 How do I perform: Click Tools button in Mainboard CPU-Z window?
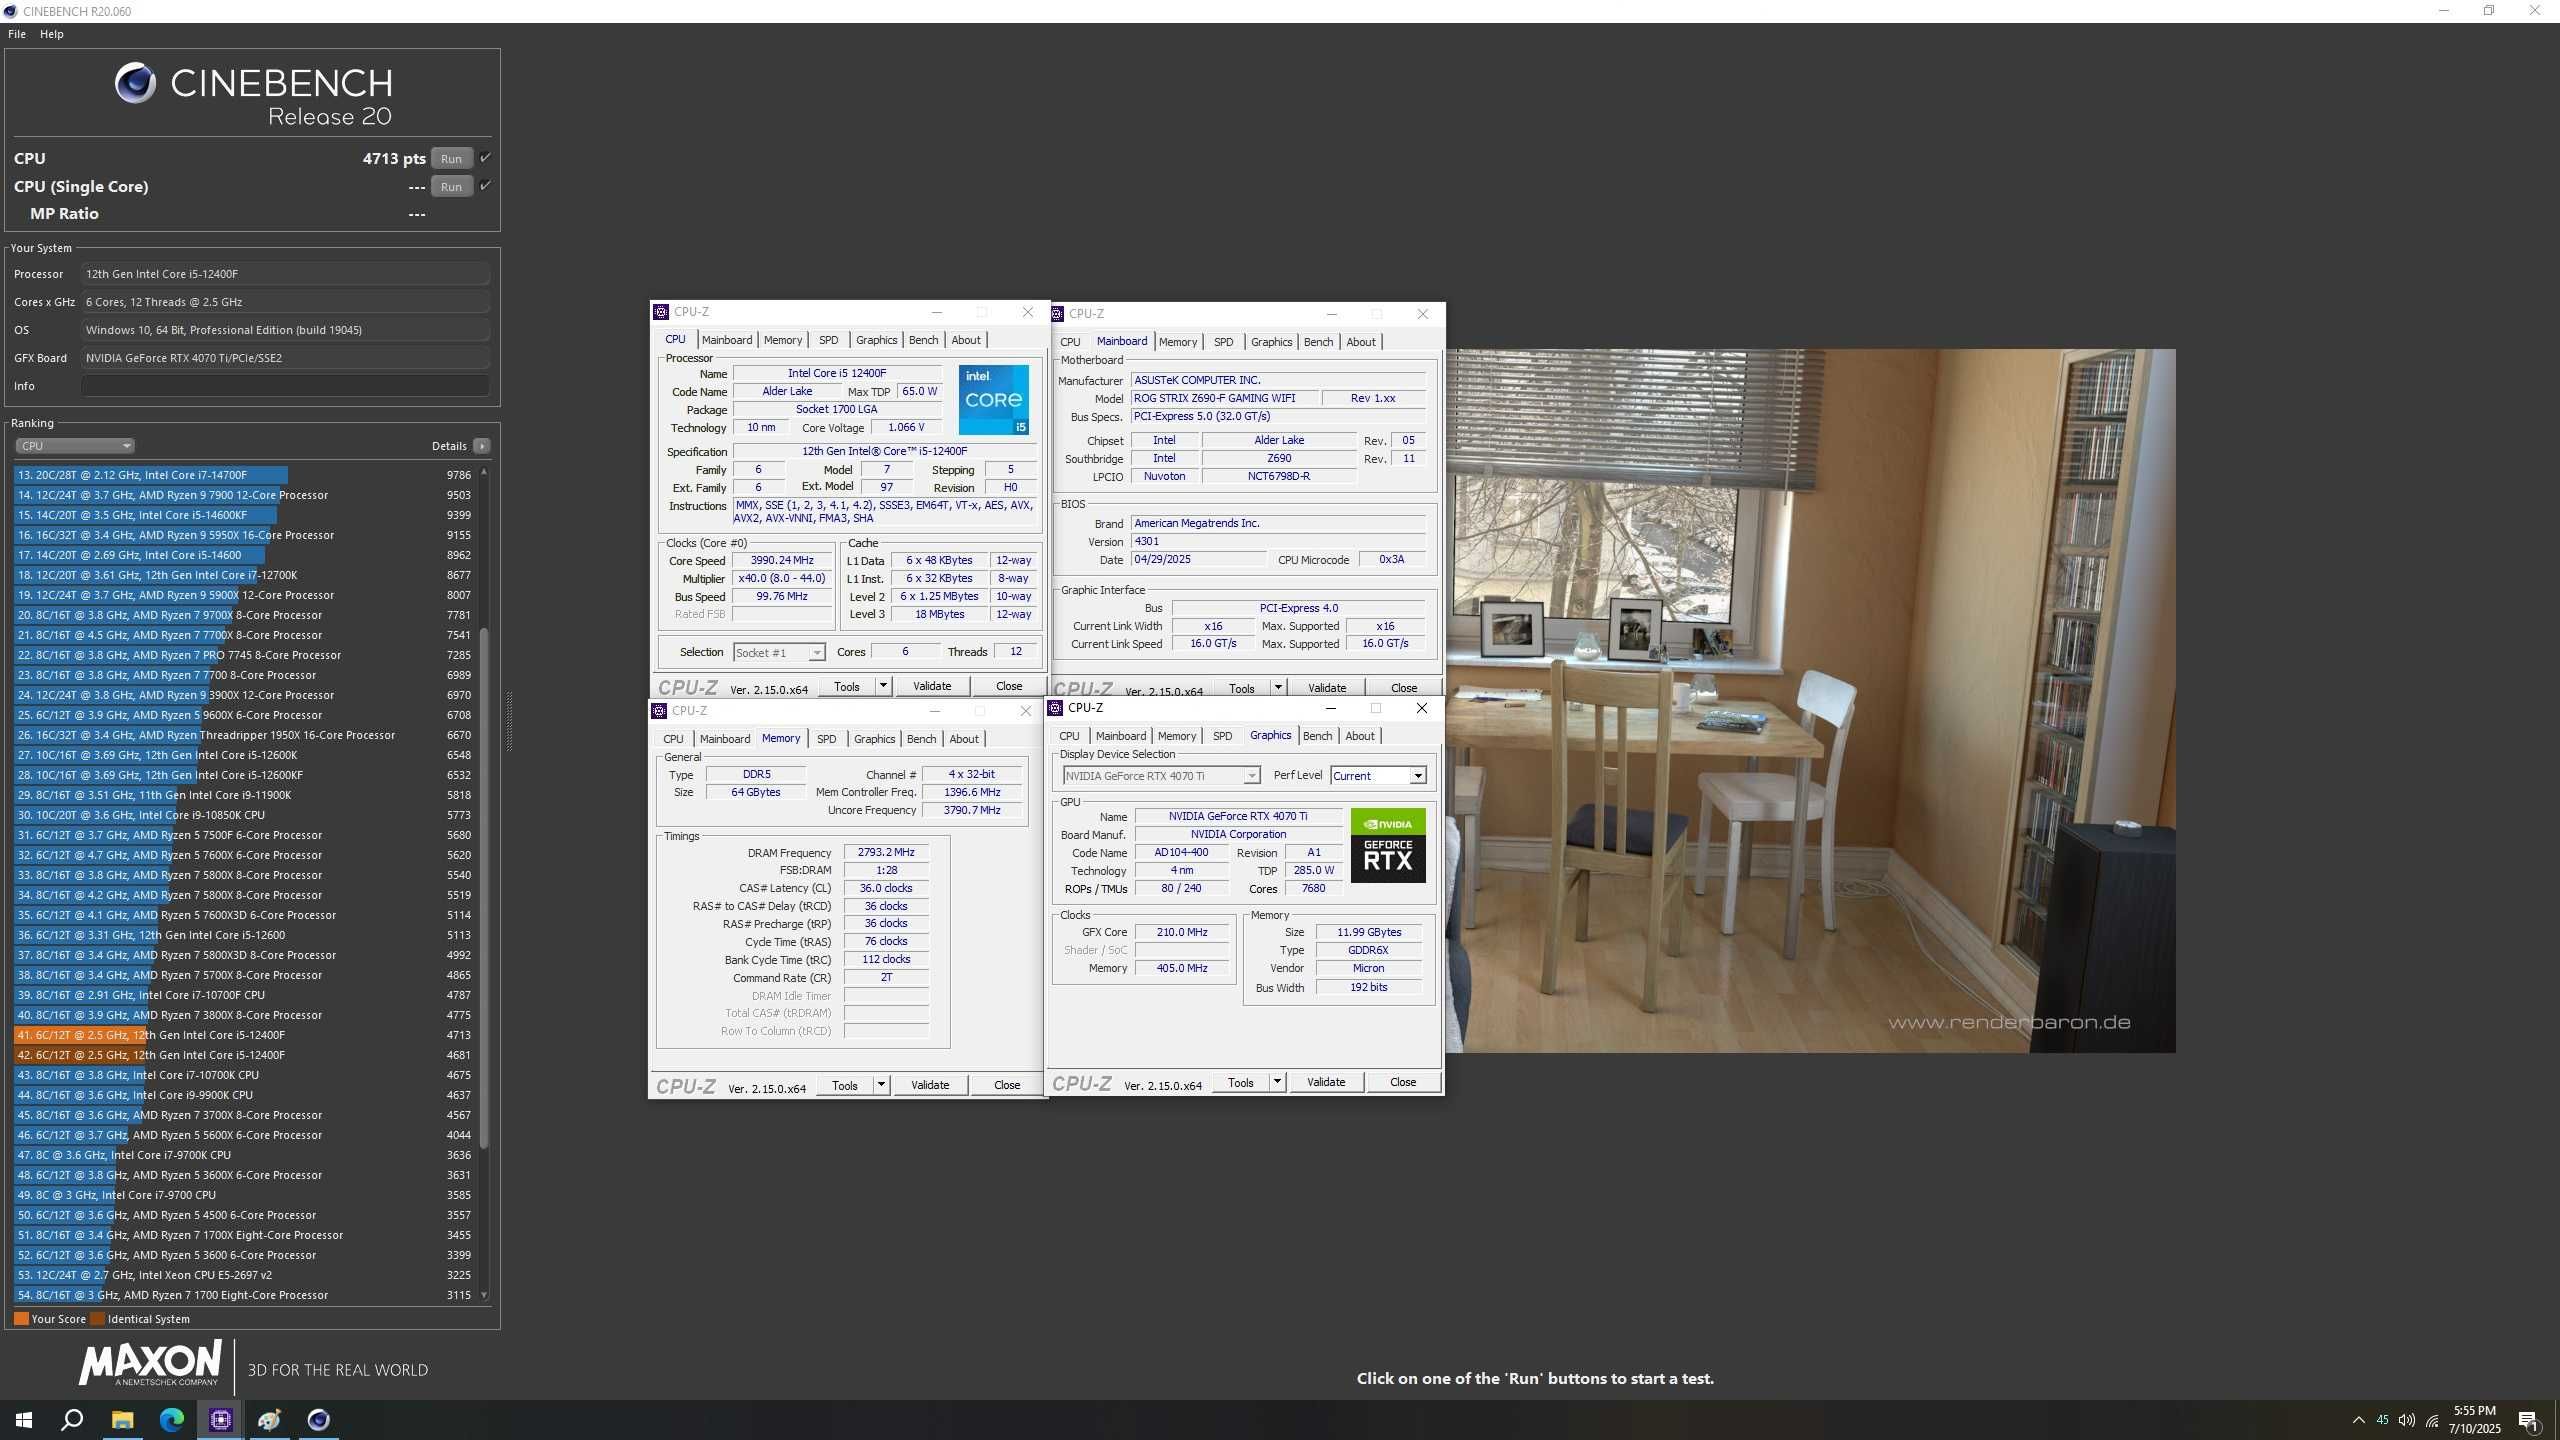click(1241, 688)
